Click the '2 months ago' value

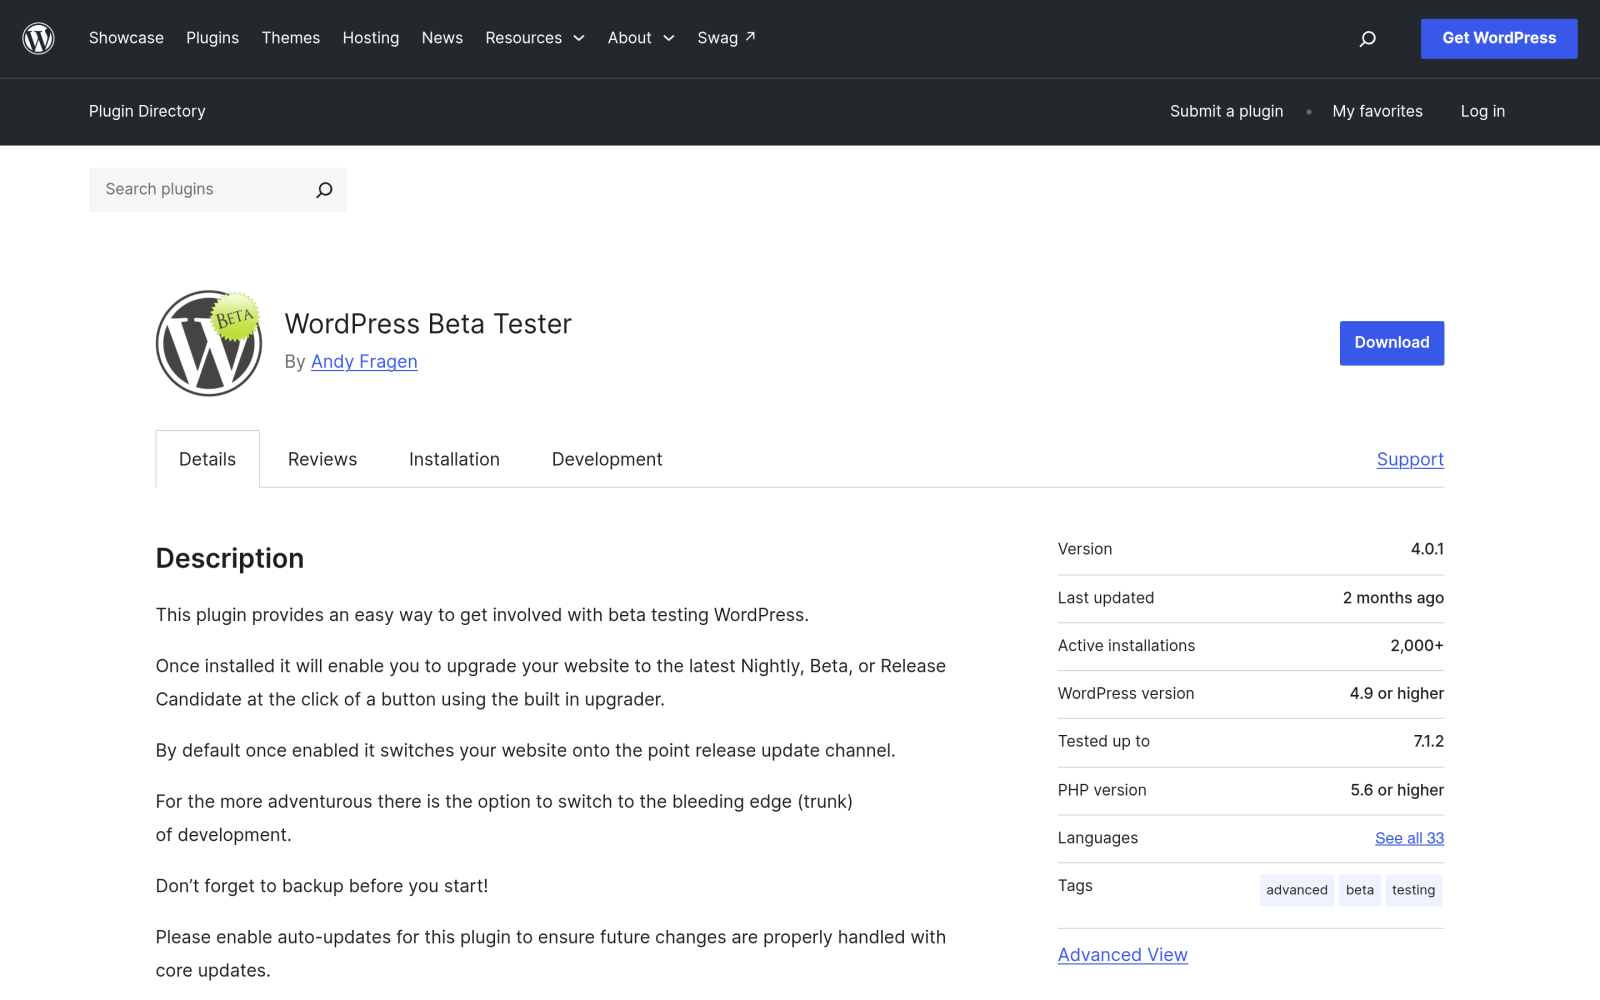(x=1393, y=598)
